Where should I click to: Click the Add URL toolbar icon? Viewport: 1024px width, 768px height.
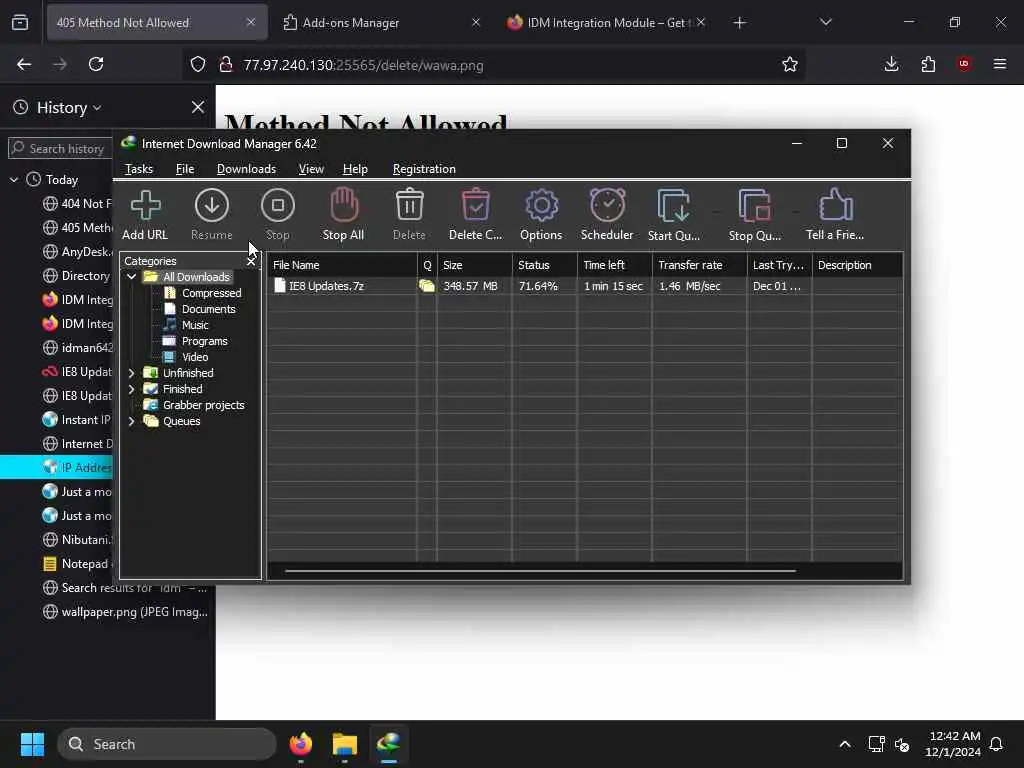coord(145,206)
